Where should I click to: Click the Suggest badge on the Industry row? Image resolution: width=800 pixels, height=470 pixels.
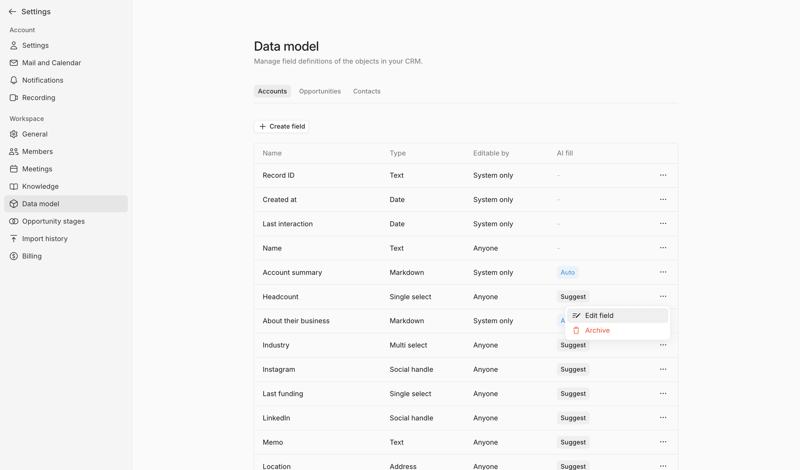click(573, 346)
